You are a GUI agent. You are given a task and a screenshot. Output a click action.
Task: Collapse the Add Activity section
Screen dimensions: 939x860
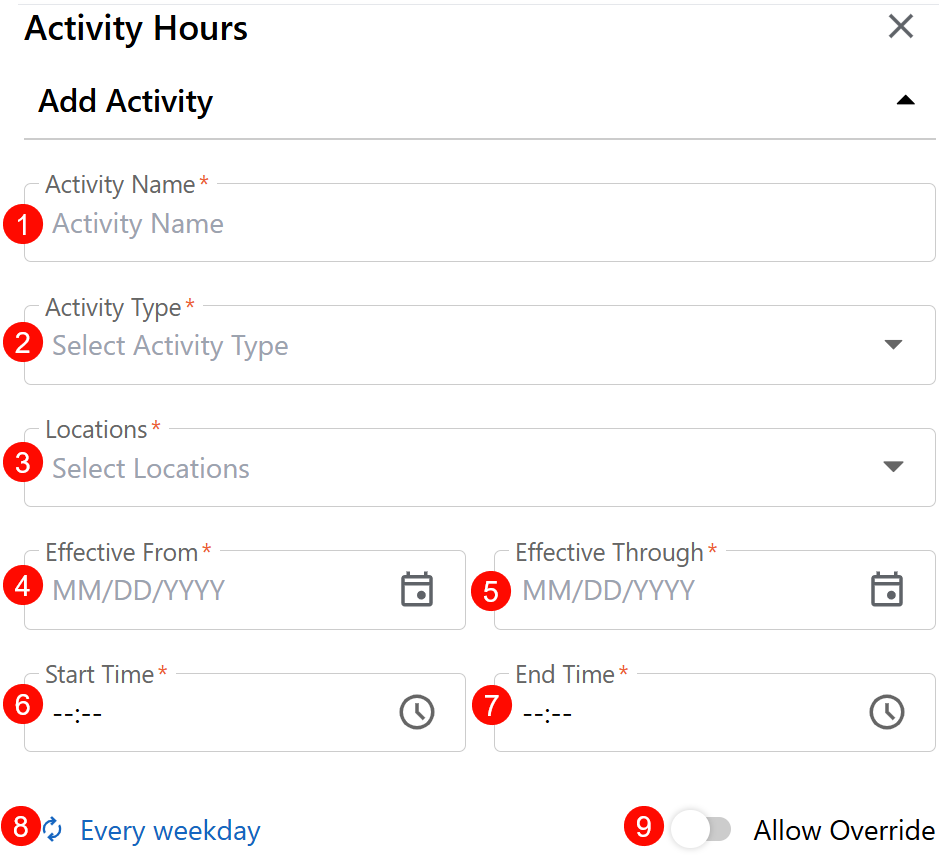(x=905, y=101)
